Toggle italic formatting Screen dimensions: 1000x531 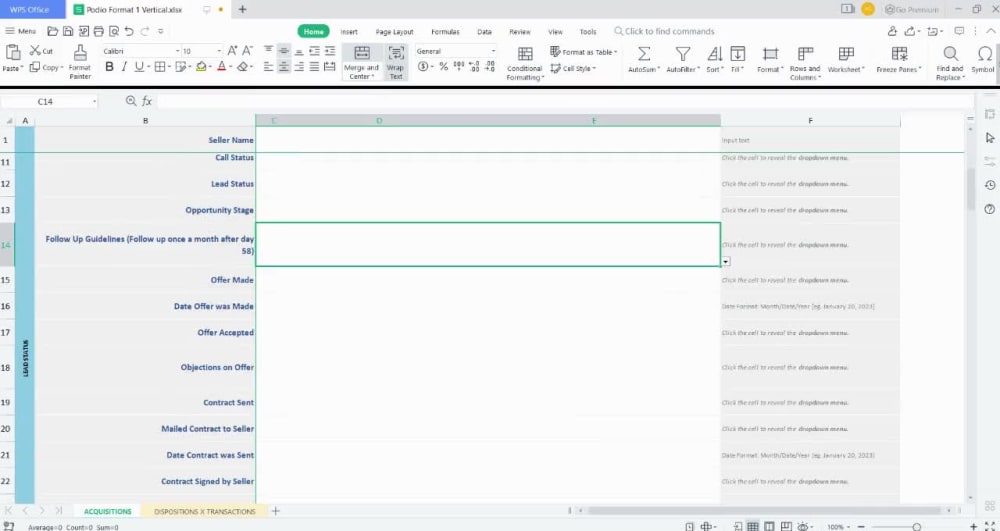[124, 67]
